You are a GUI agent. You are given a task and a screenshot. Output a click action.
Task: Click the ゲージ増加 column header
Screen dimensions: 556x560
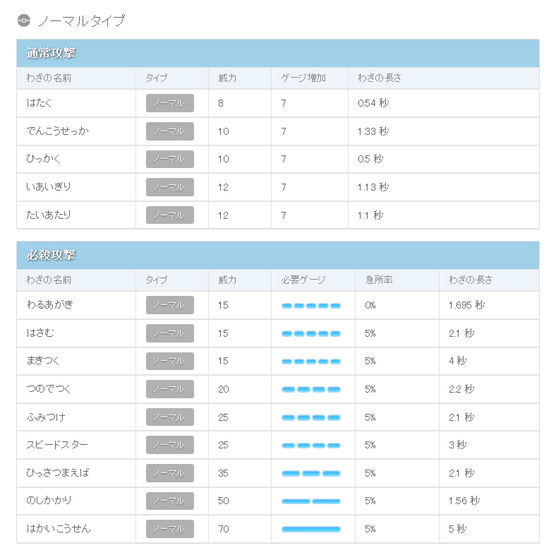[303, 78]
